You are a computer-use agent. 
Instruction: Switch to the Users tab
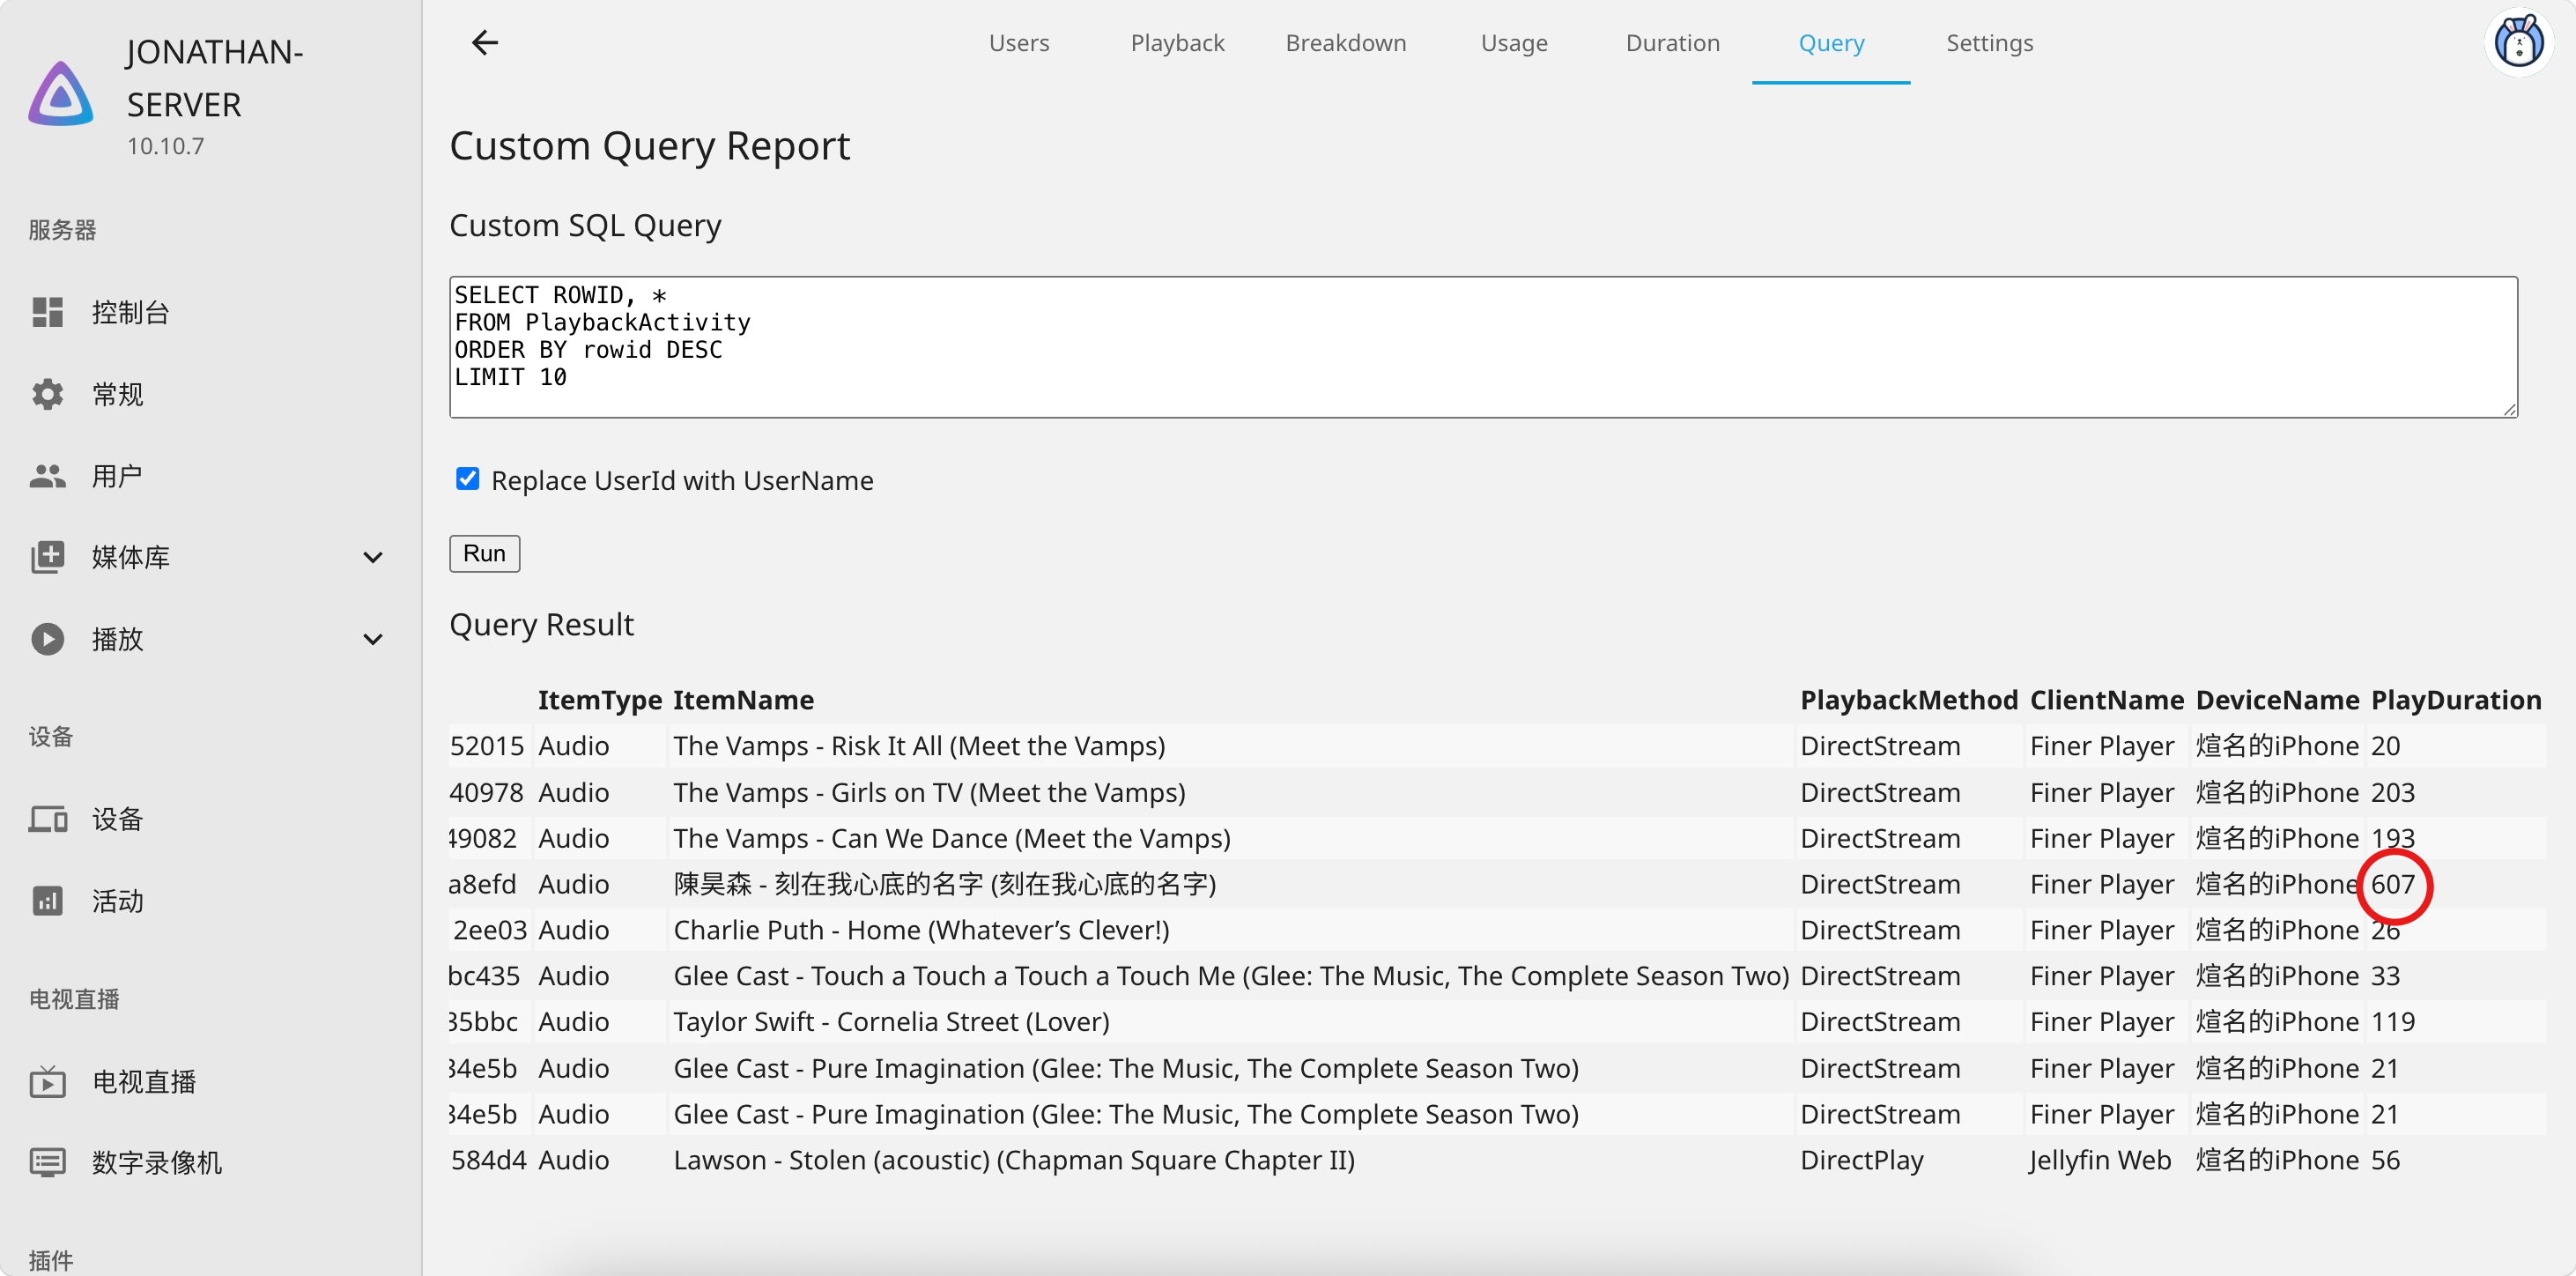1019,43
